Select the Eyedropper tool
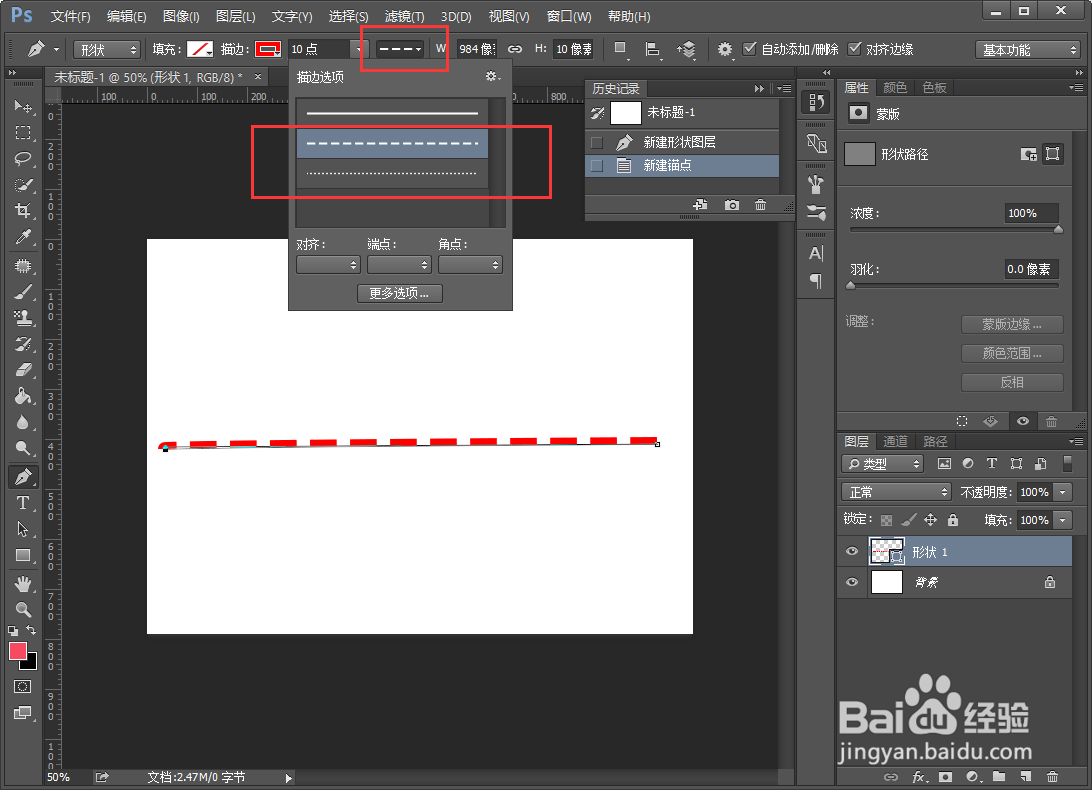Image resolution: width=1092 pixels, height=790 pixels. pyautogui.click(x=23, y=238)
